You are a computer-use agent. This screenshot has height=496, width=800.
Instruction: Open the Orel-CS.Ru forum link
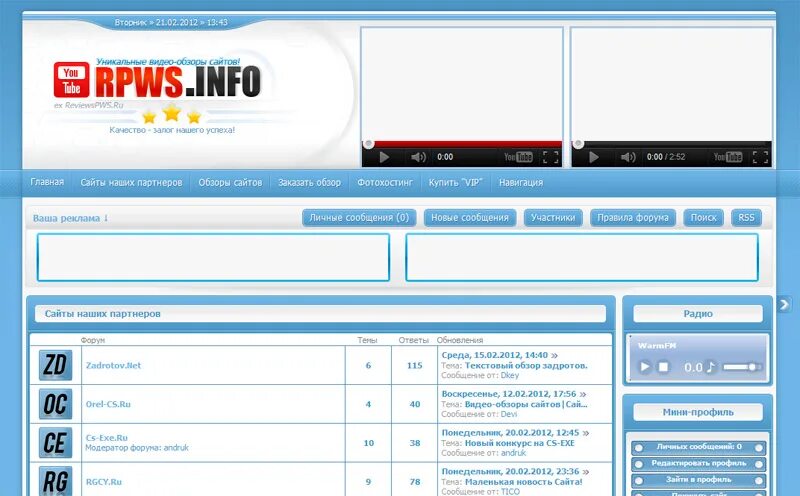[108, 404]
